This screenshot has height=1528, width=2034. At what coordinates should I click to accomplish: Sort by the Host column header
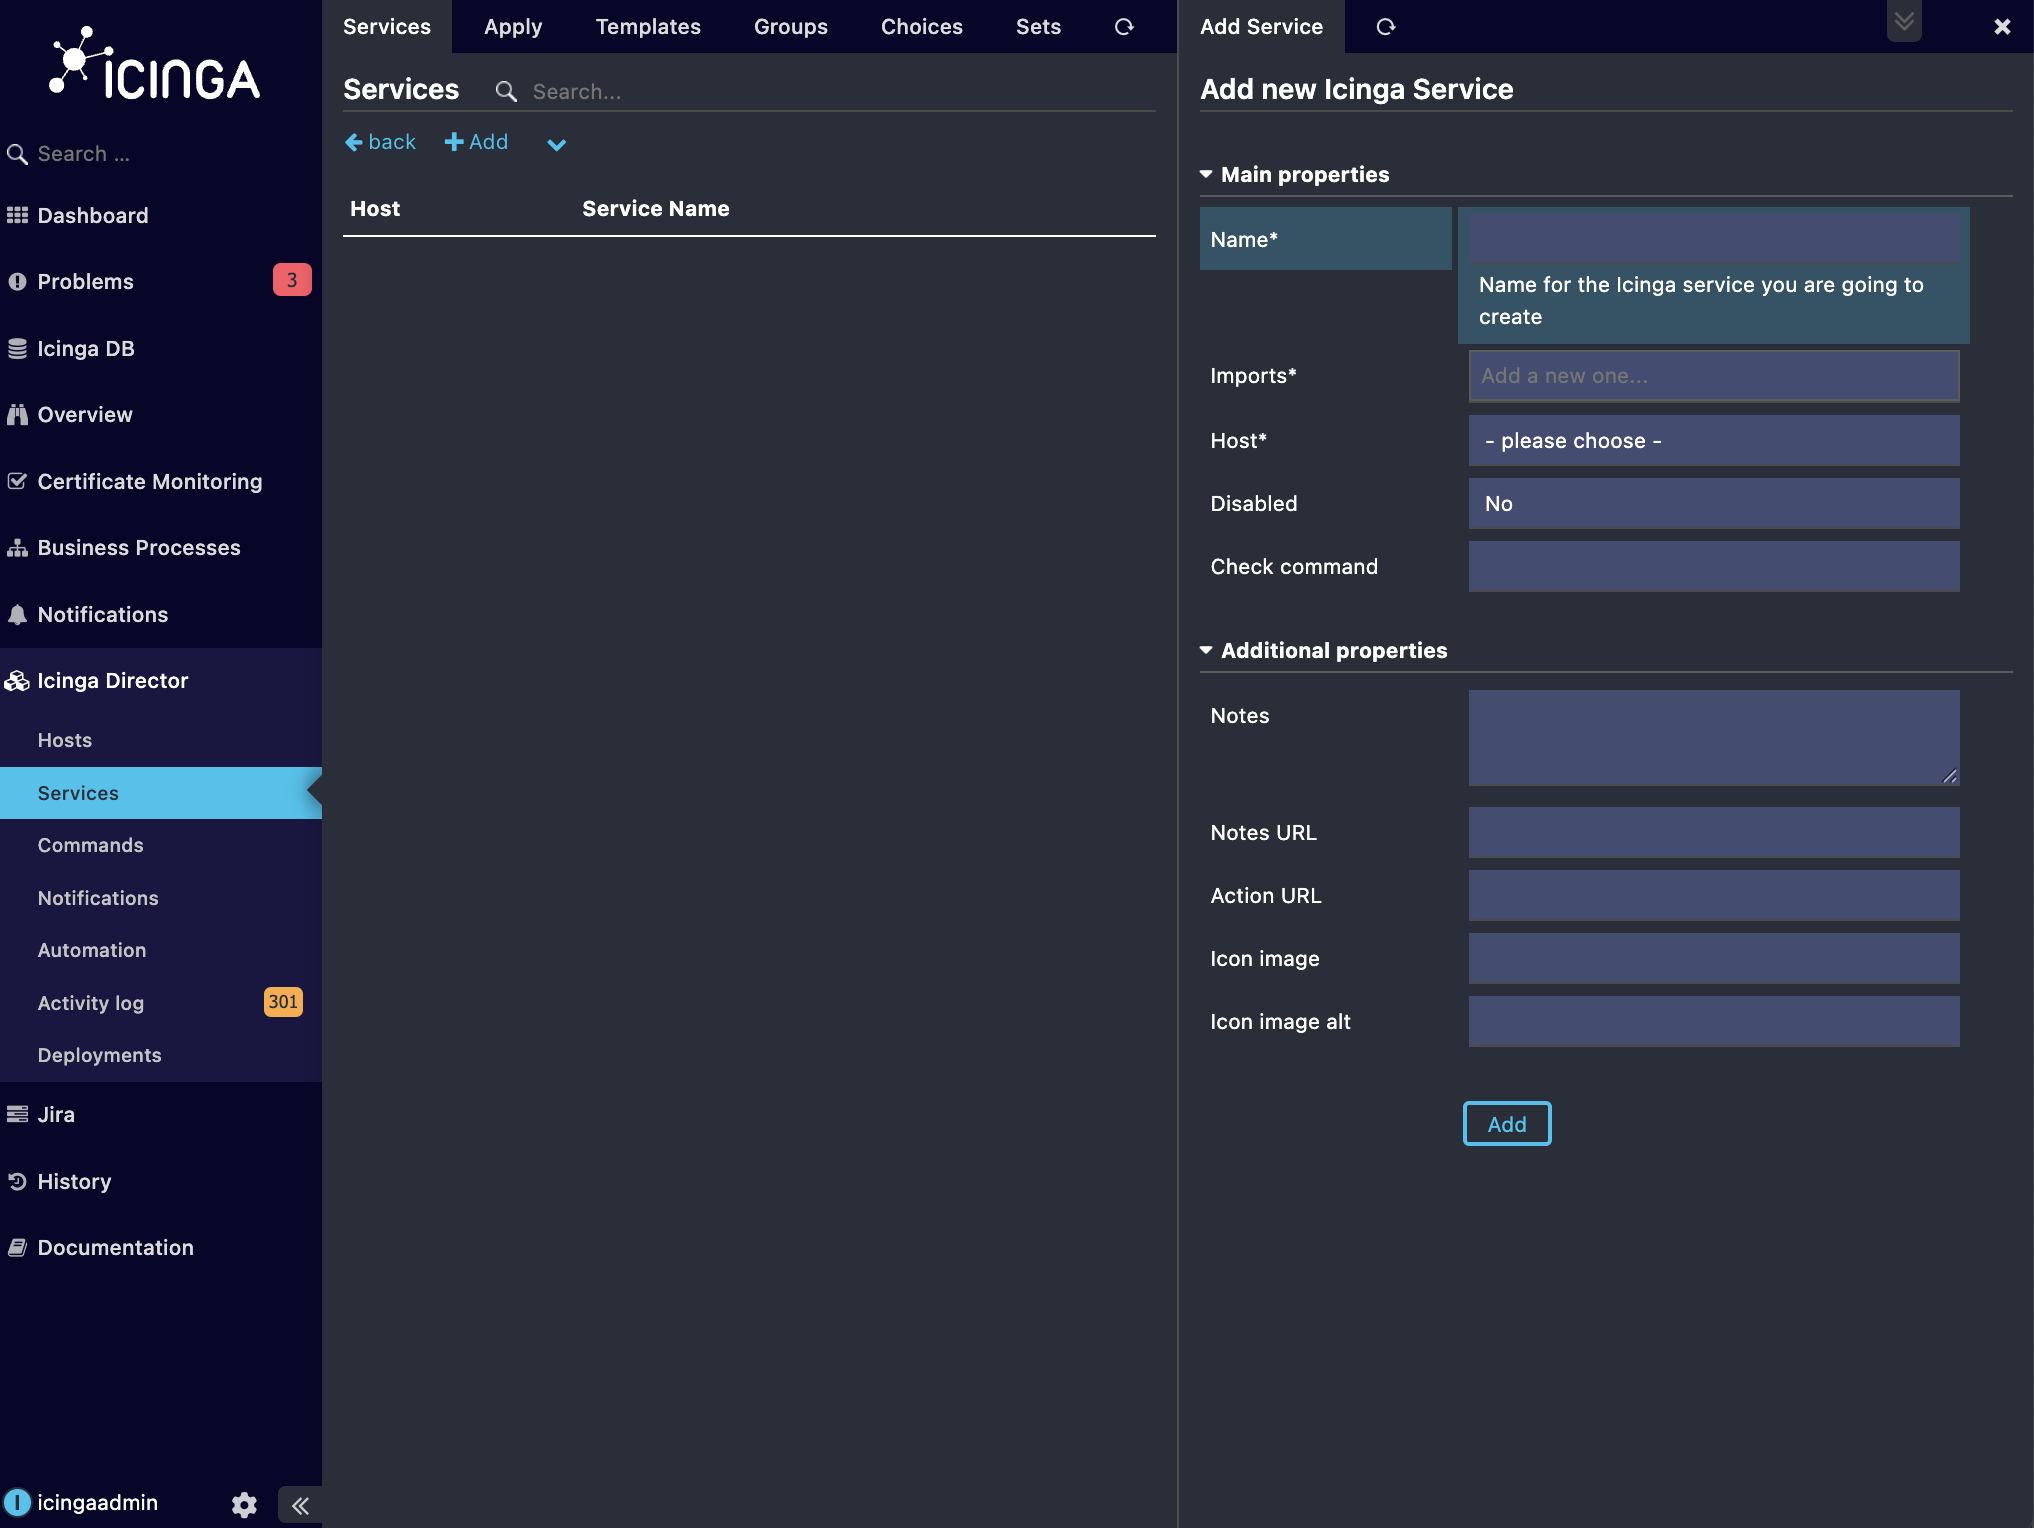pyautogui.click(x=375, y=209)
